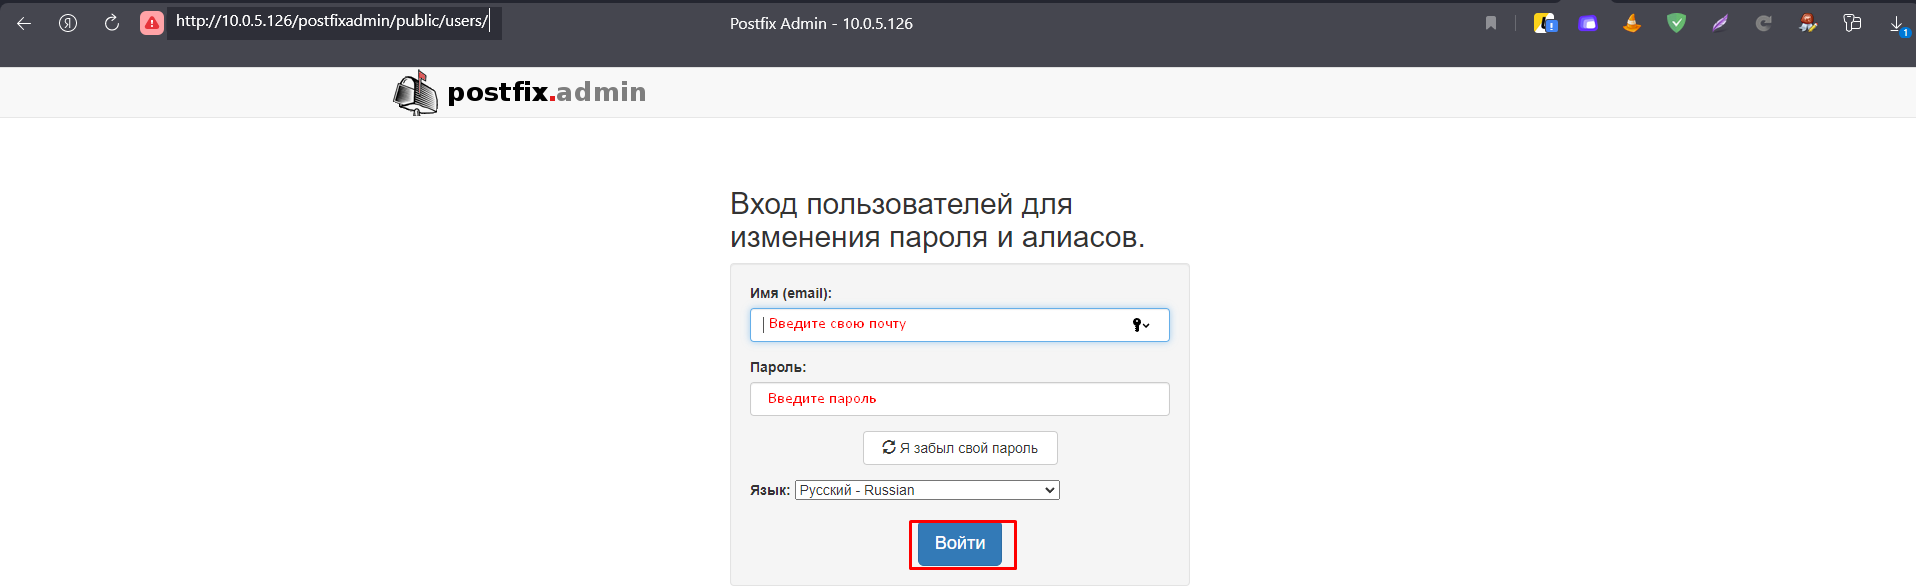The width and height of the screenshot is (1916, 586).
Task: Click the Имя (email): label
Action: click(x=791, y=293)
